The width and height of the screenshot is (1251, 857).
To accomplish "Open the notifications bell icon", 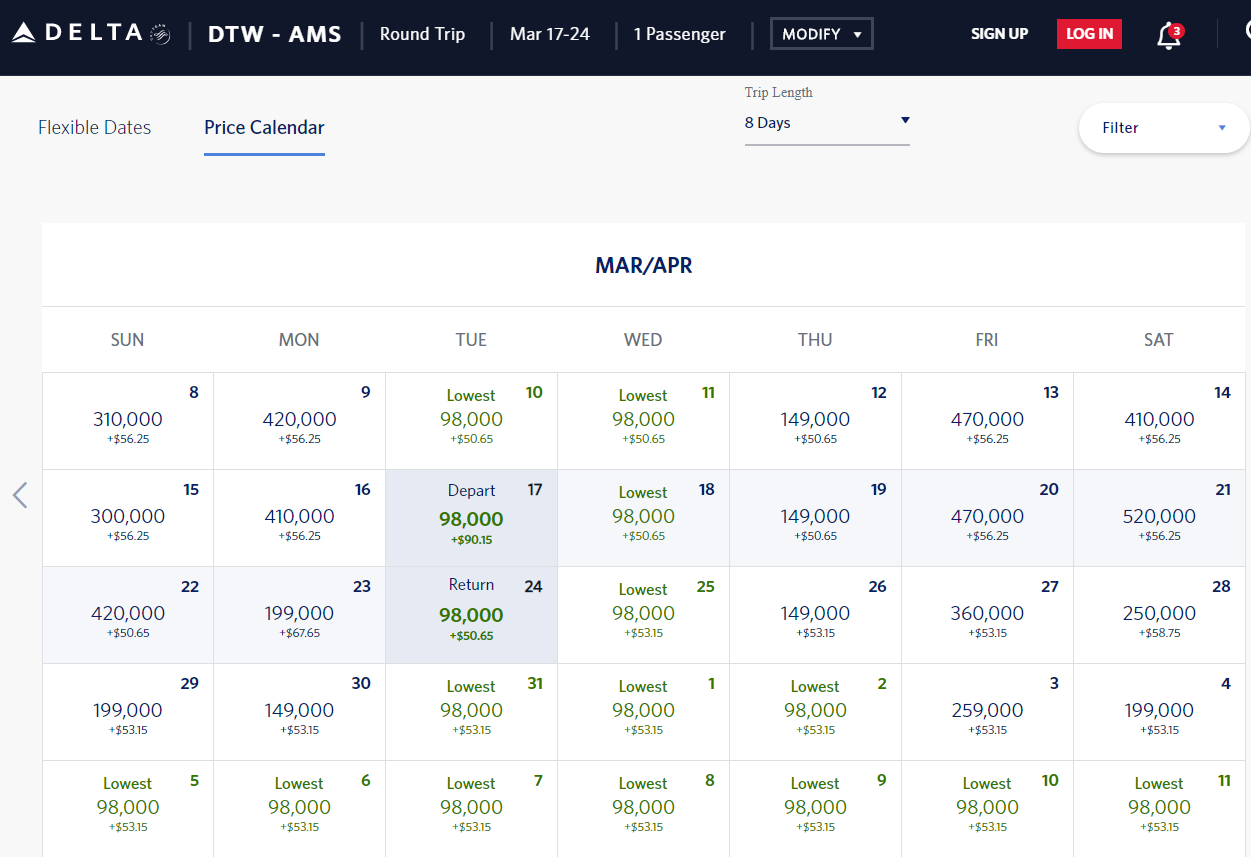I will click(1168, 35).
